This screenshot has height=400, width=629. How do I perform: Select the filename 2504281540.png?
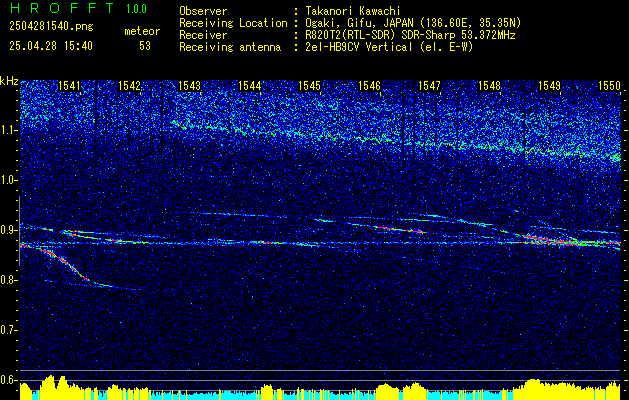click(x=51, y=27)
